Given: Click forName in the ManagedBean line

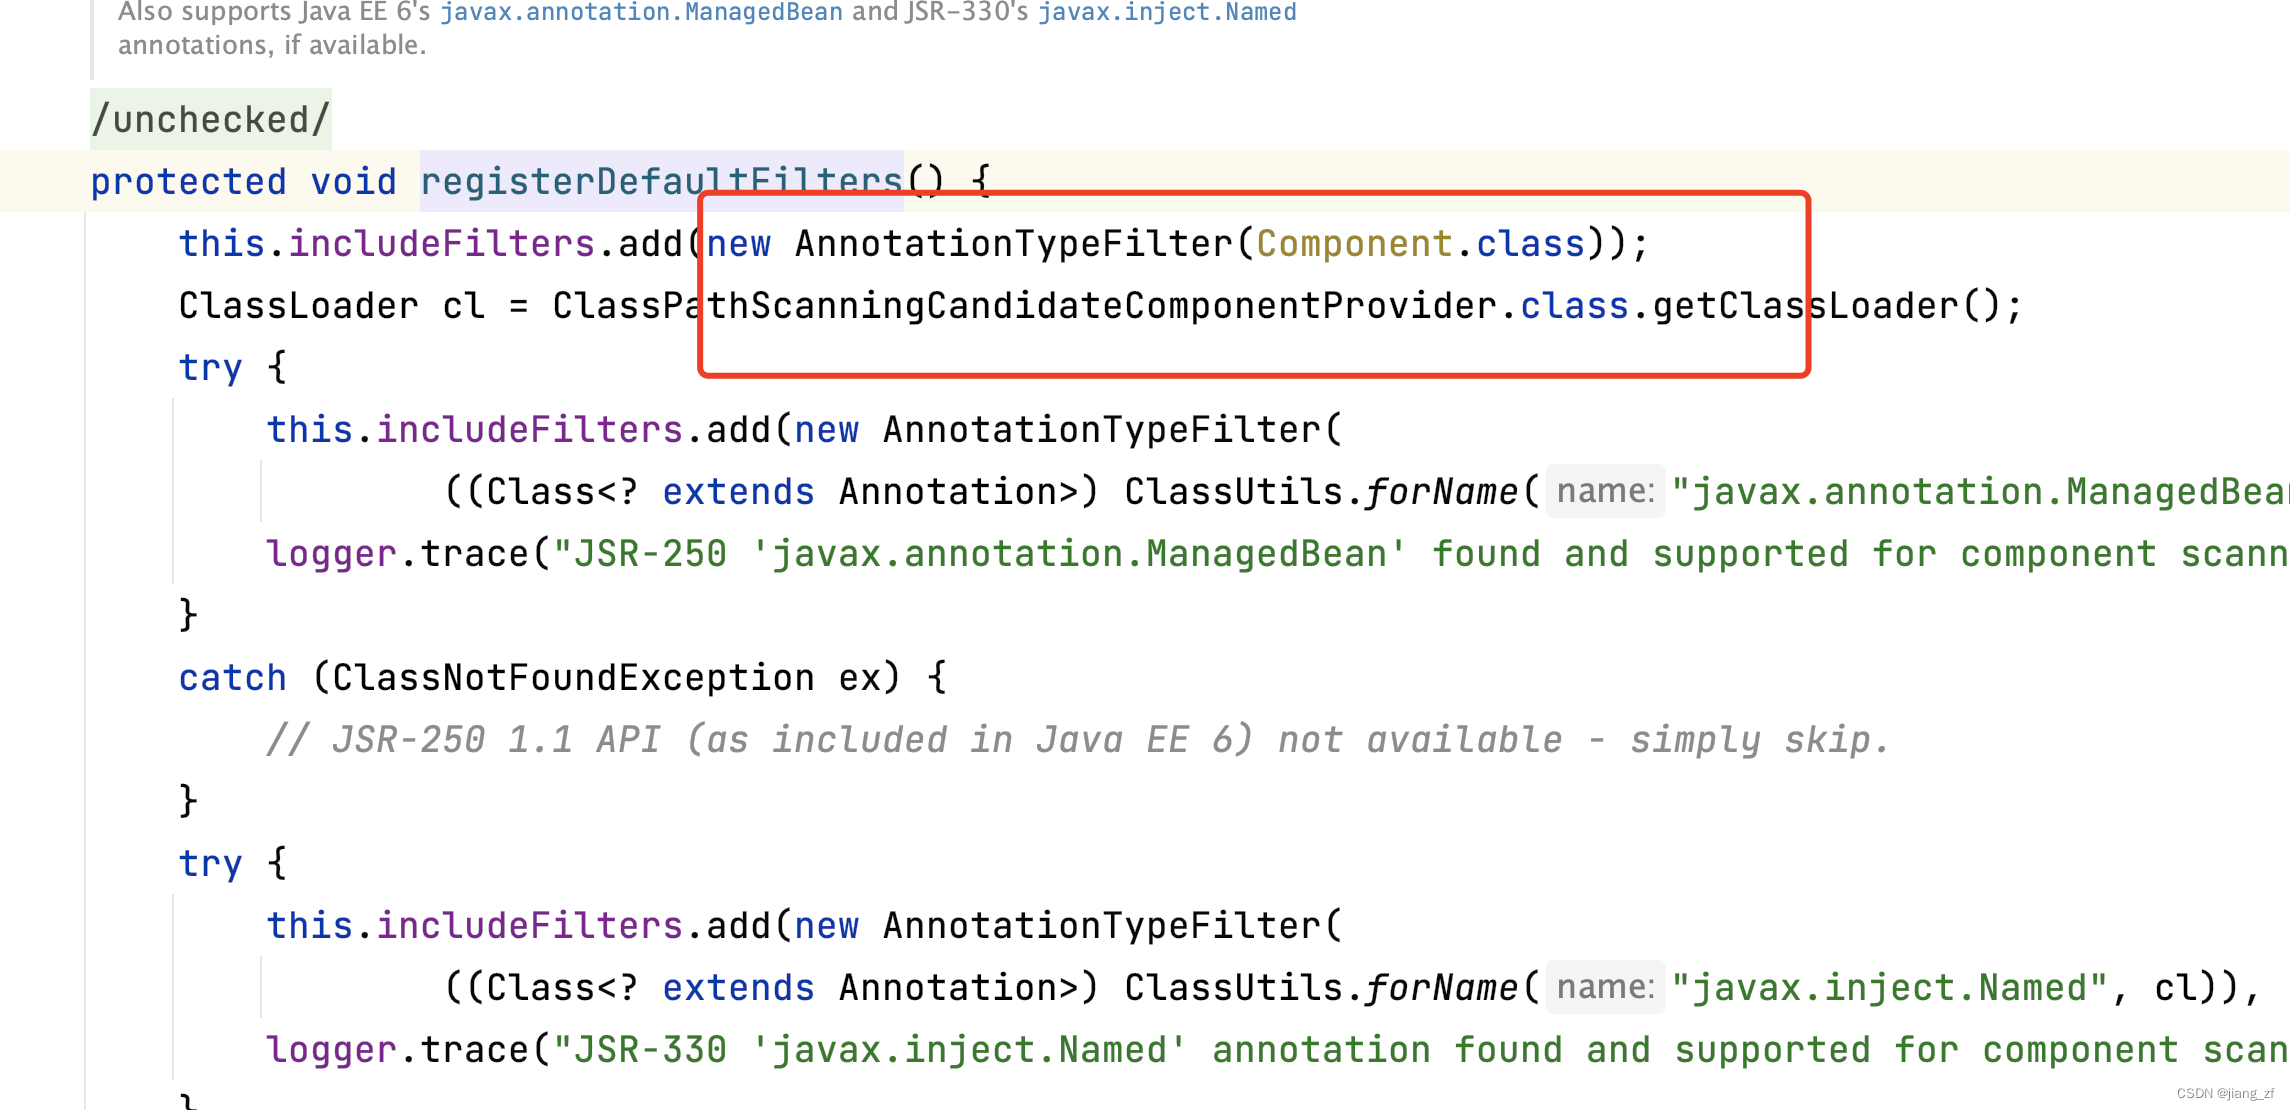Looking at the screenshot, I should click(1442, 492).
